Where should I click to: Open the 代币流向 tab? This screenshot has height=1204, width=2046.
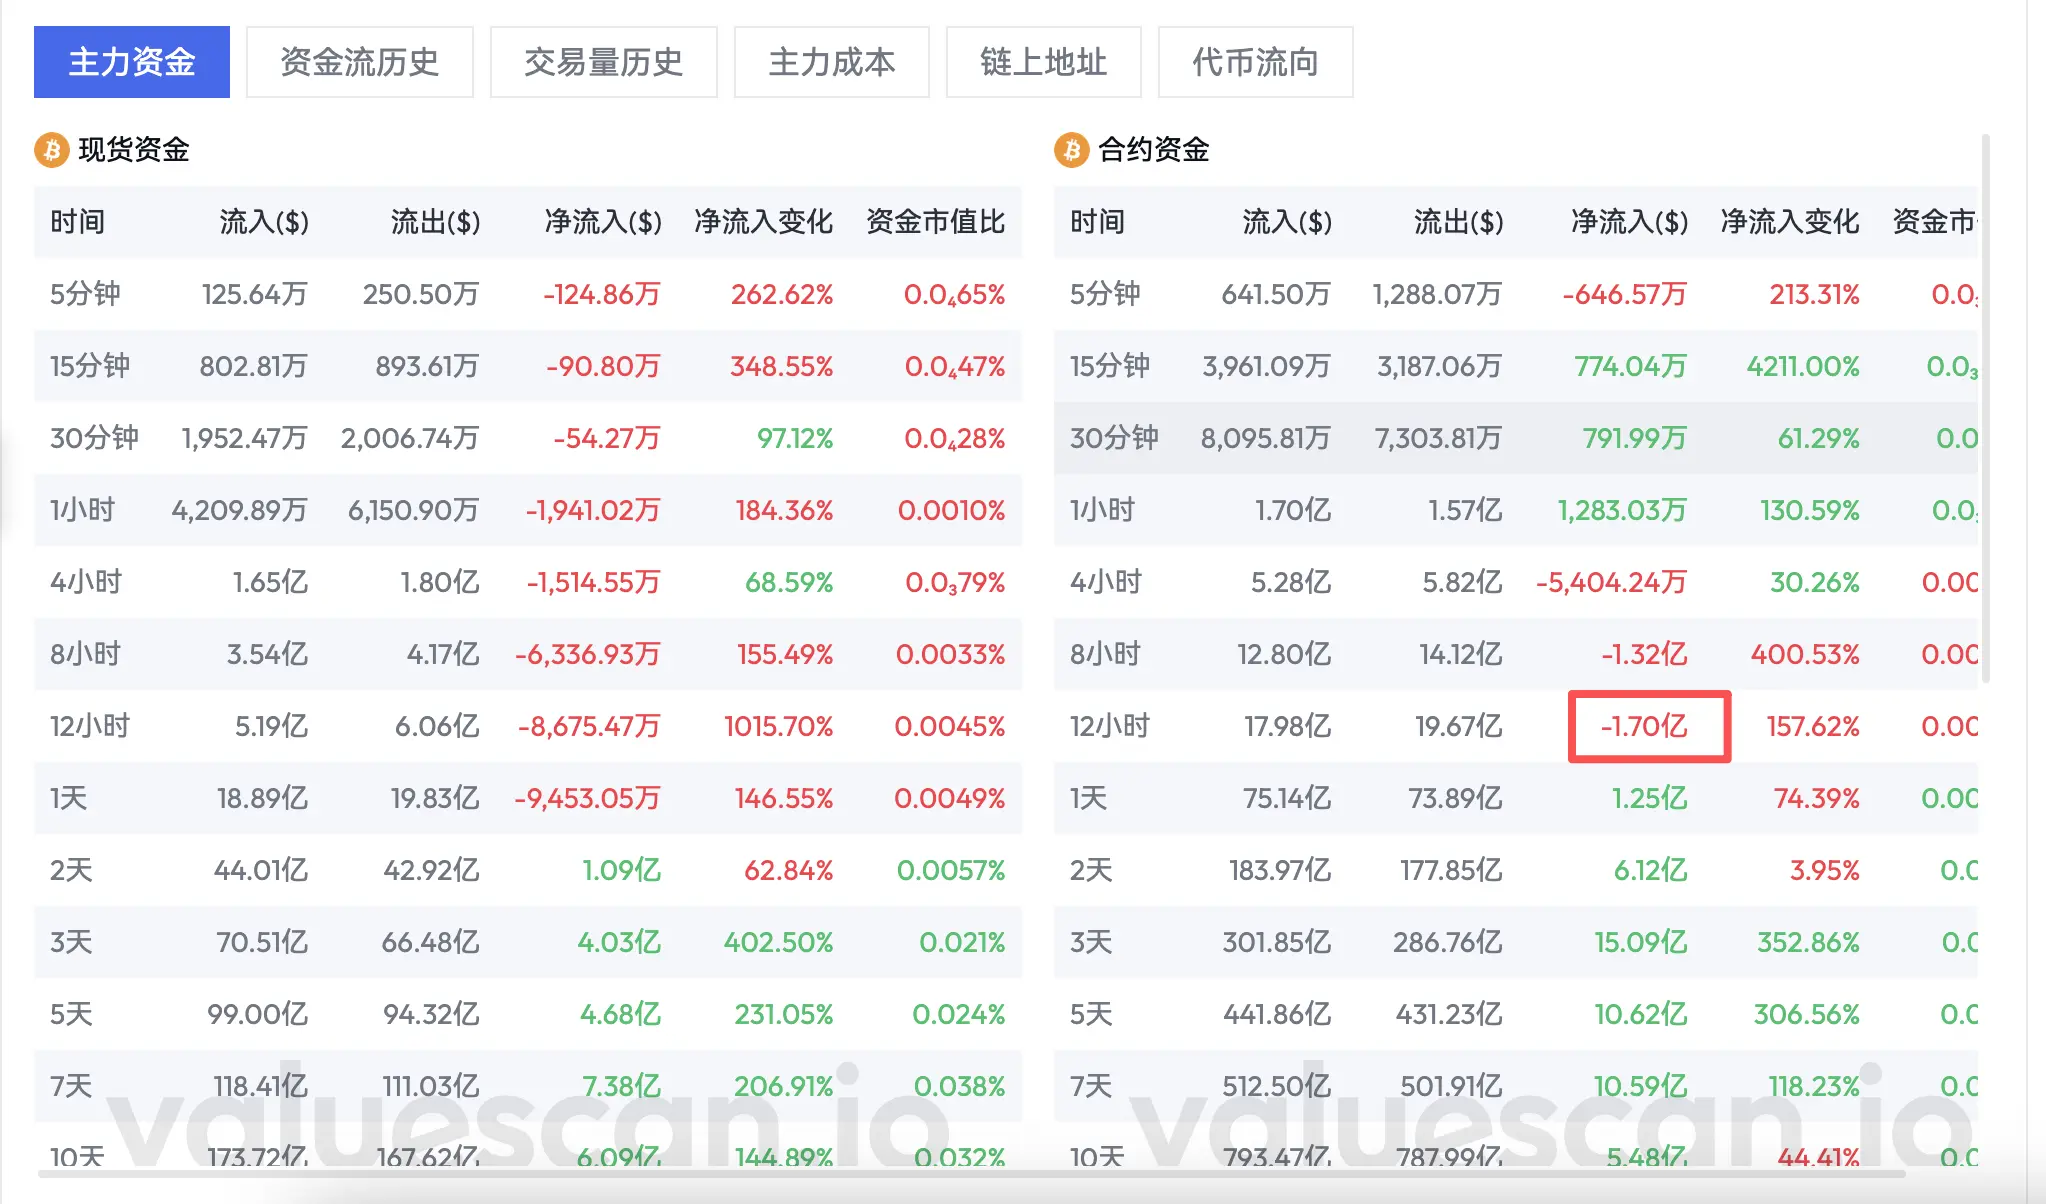1255,62
